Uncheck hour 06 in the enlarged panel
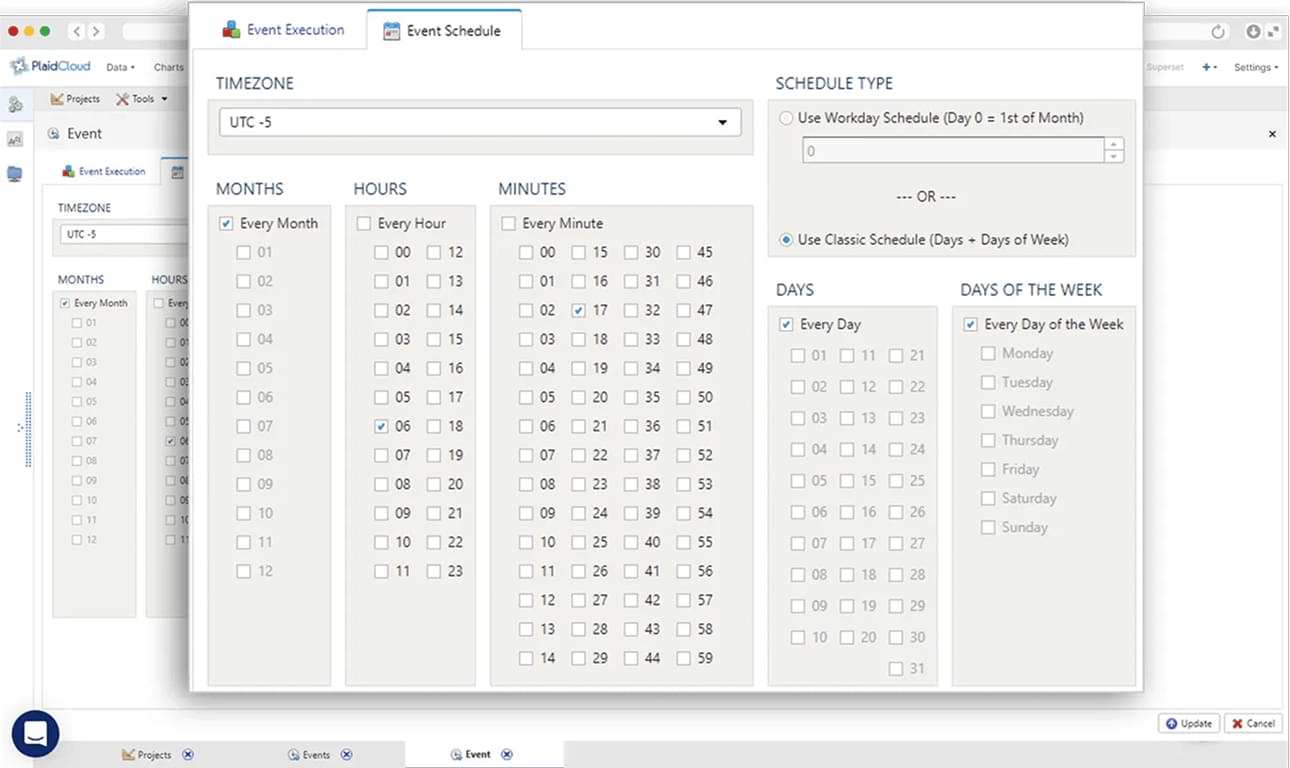 381,426
